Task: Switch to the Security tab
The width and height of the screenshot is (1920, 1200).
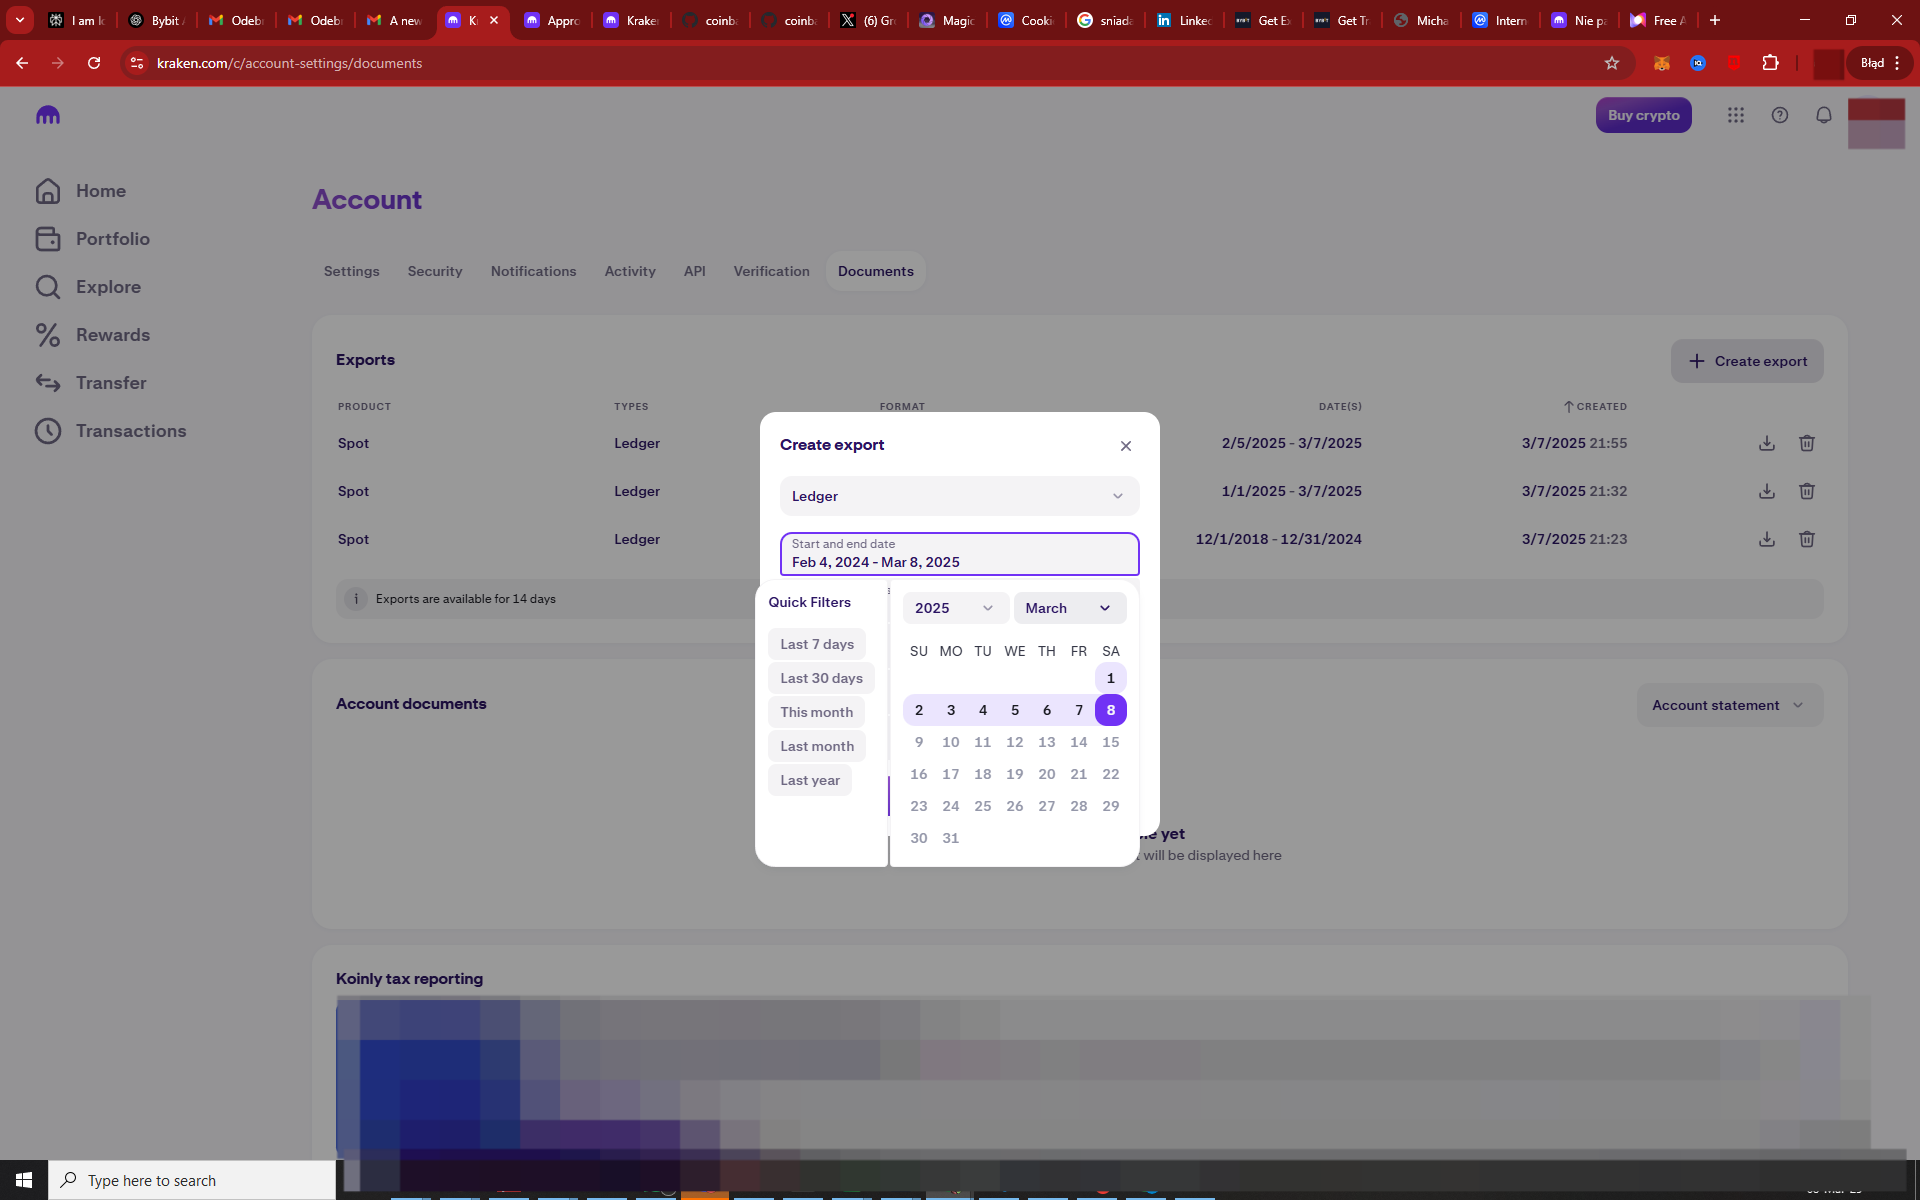Action: [x=435, y=271]
